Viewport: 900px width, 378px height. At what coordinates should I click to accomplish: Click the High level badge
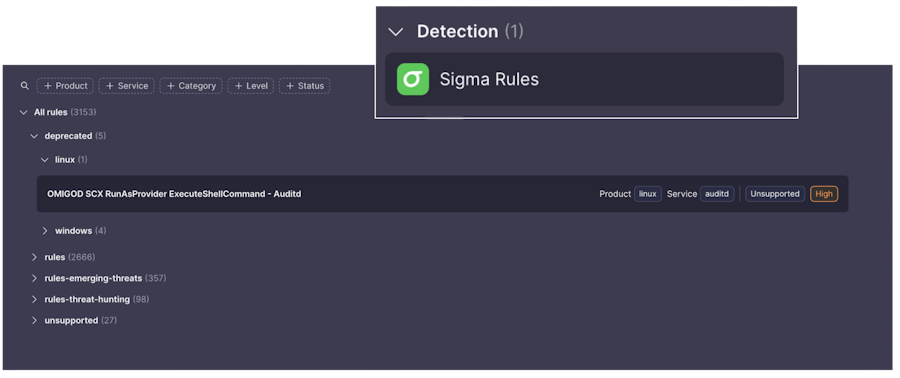click(x=824, y=194)
